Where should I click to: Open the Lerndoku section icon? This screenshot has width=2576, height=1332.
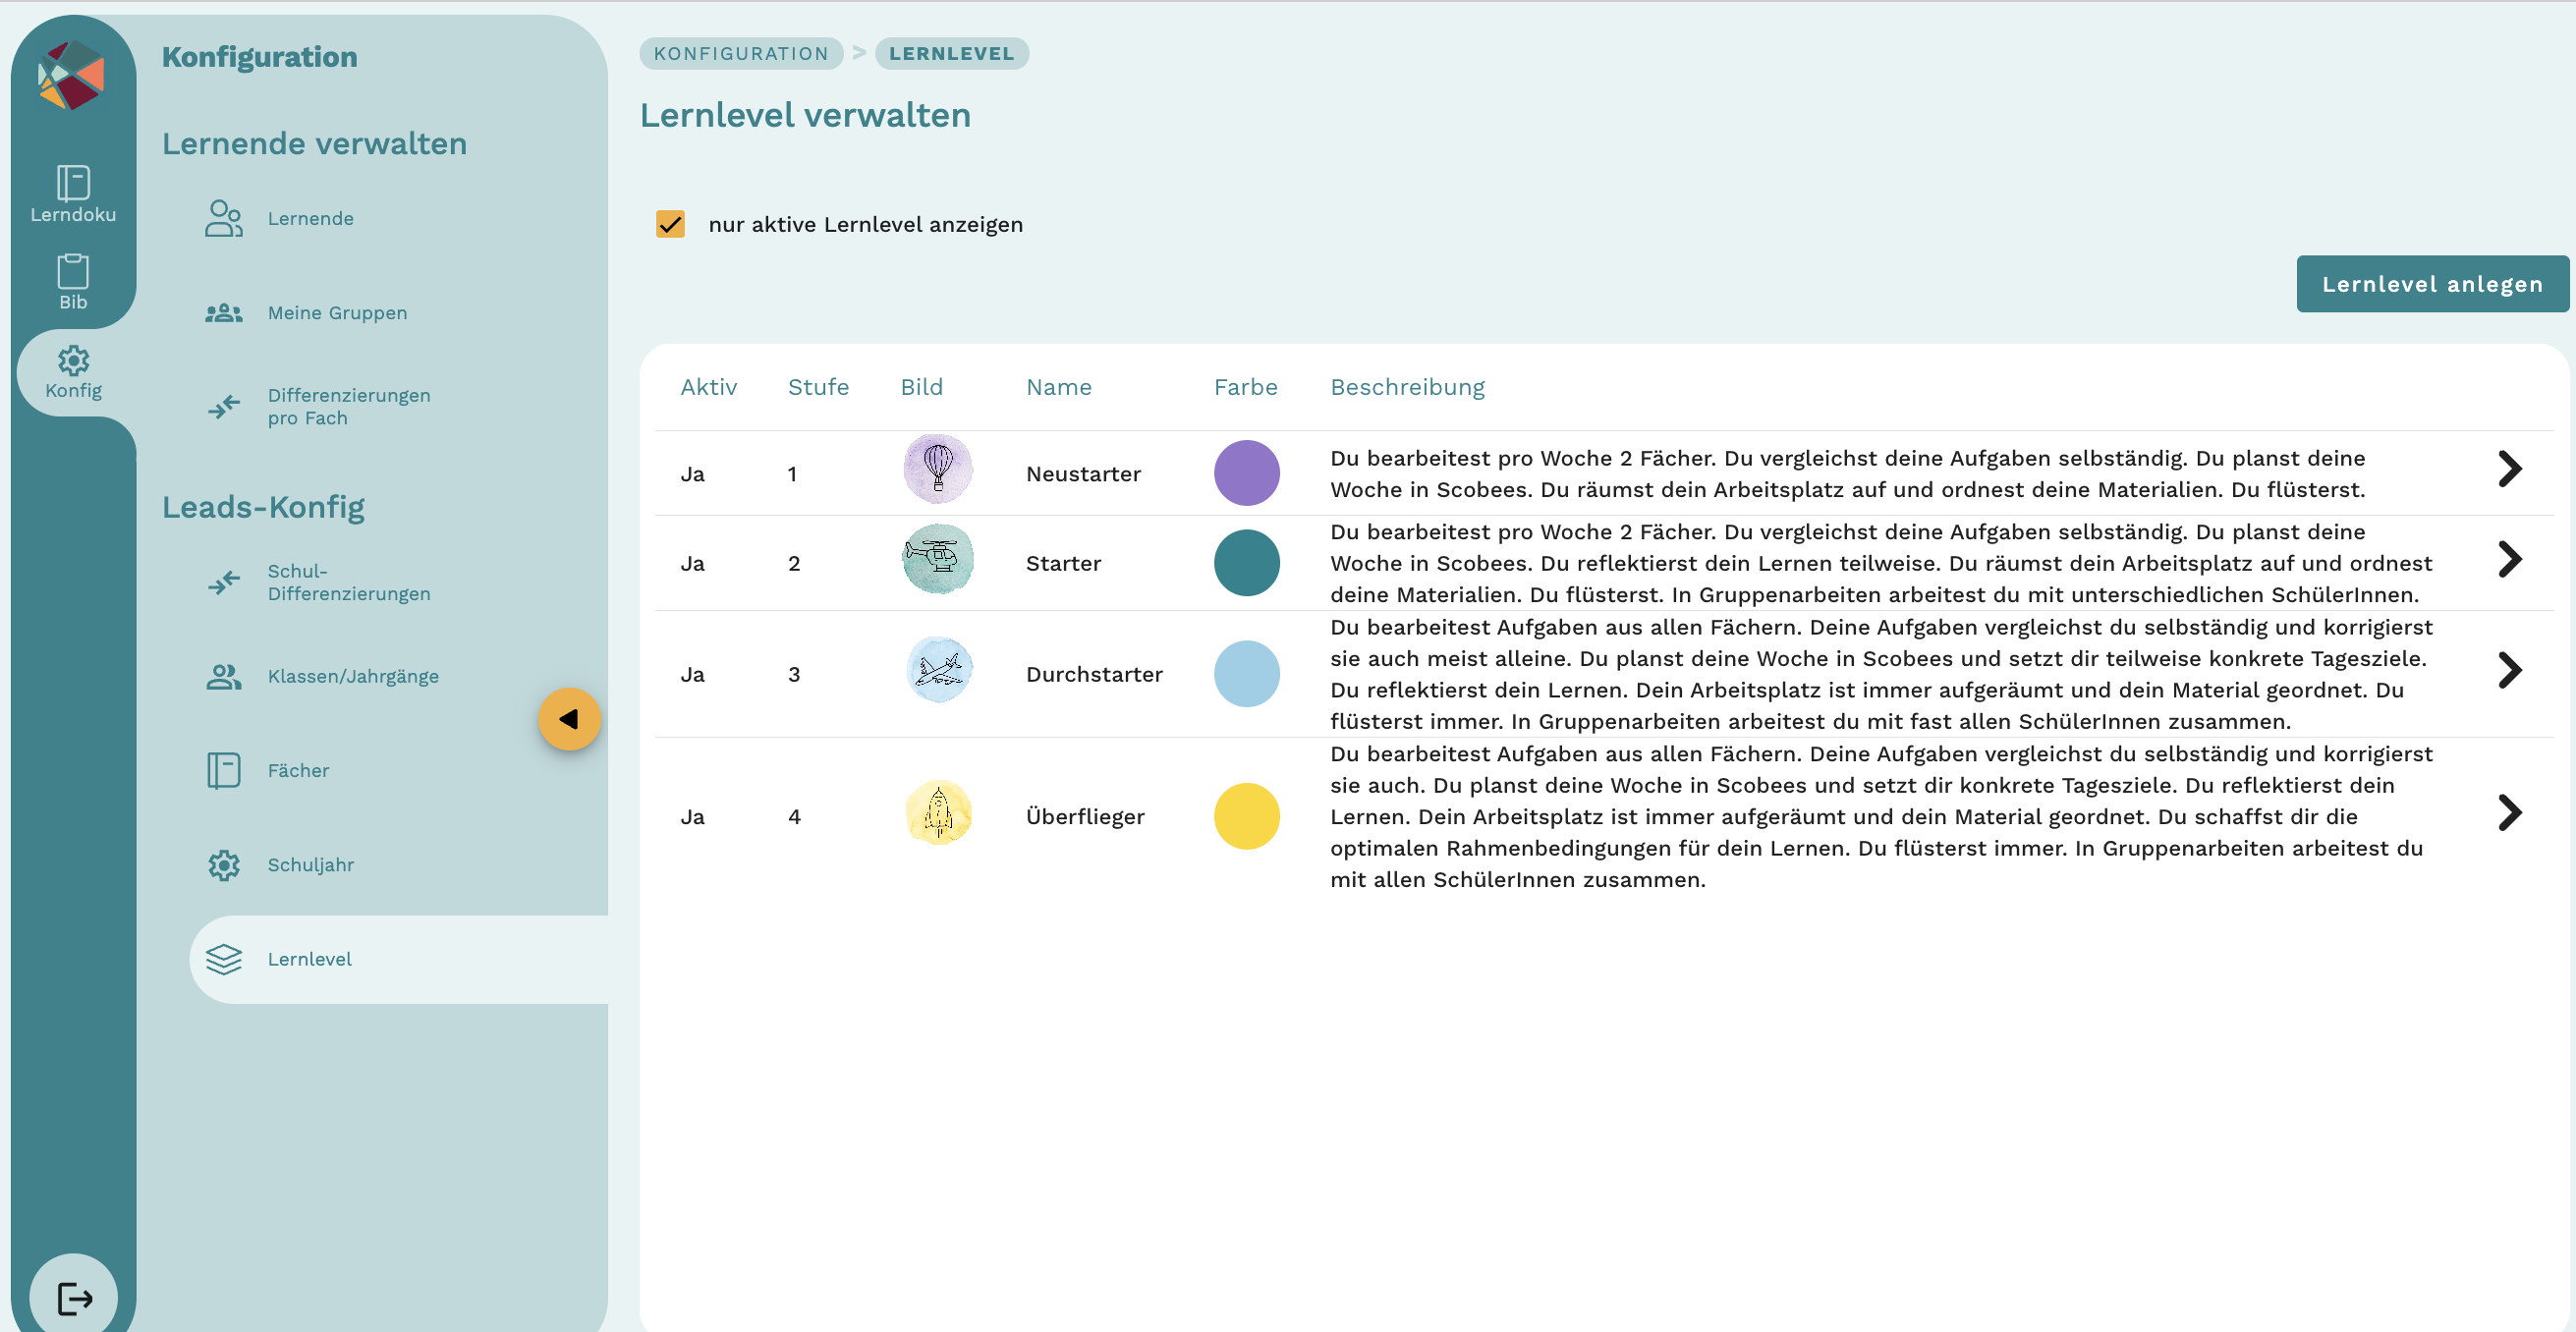73,184
